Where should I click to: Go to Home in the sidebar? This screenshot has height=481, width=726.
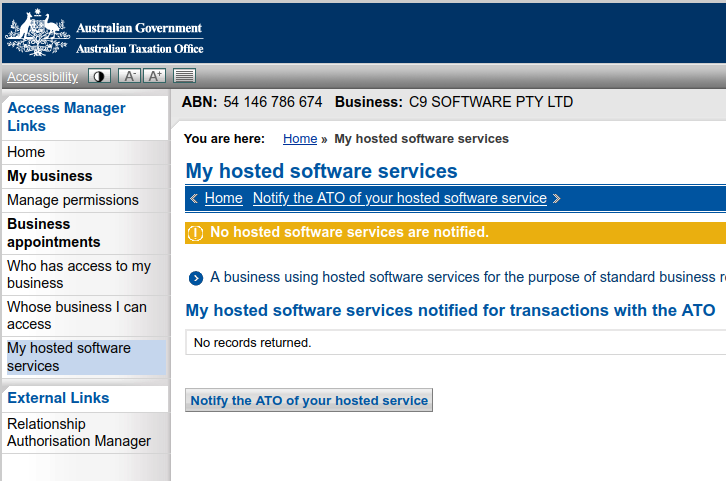(26, 152)
